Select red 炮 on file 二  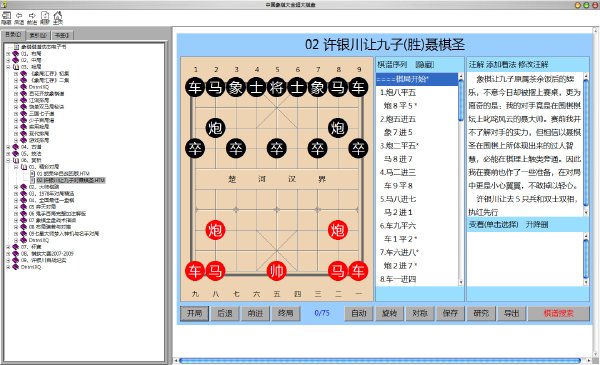pyautogui.click(x=338, y=230)
